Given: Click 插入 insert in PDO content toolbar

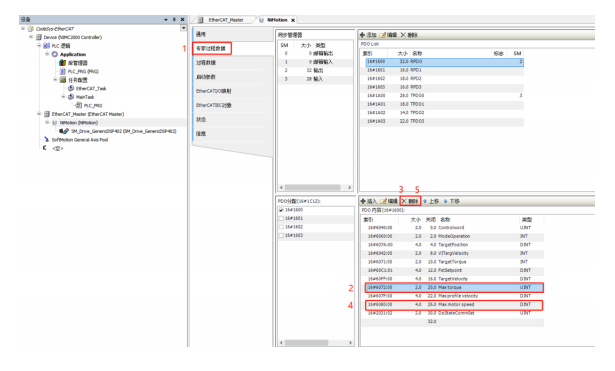Looking at the screenshot, I should point(368,201).
